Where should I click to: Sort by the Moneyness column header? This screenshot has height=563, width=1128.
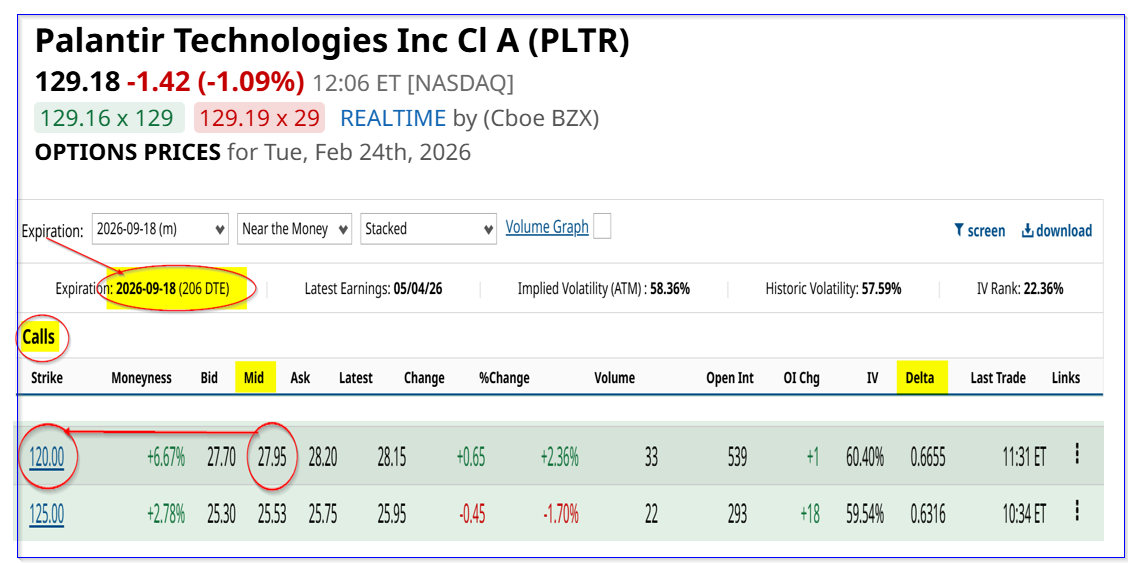tap(141, 378)
